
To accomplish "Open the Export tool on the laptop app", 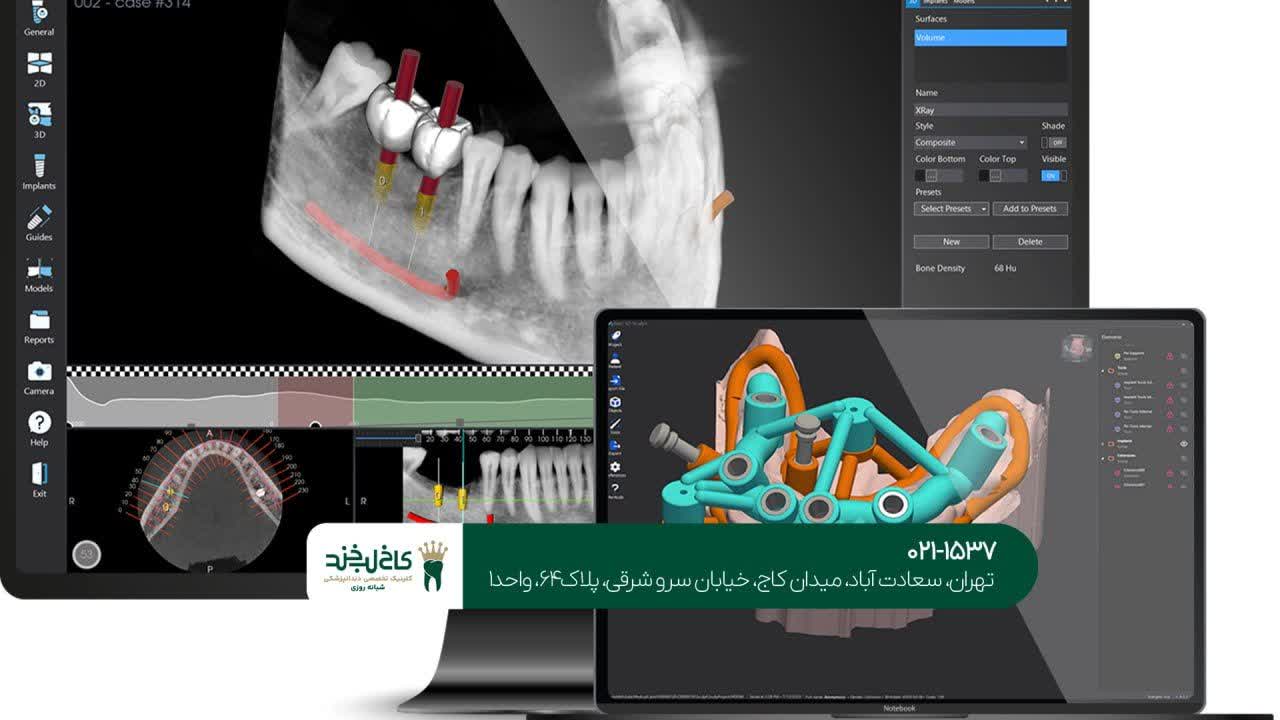I will [x=615, y=445].
